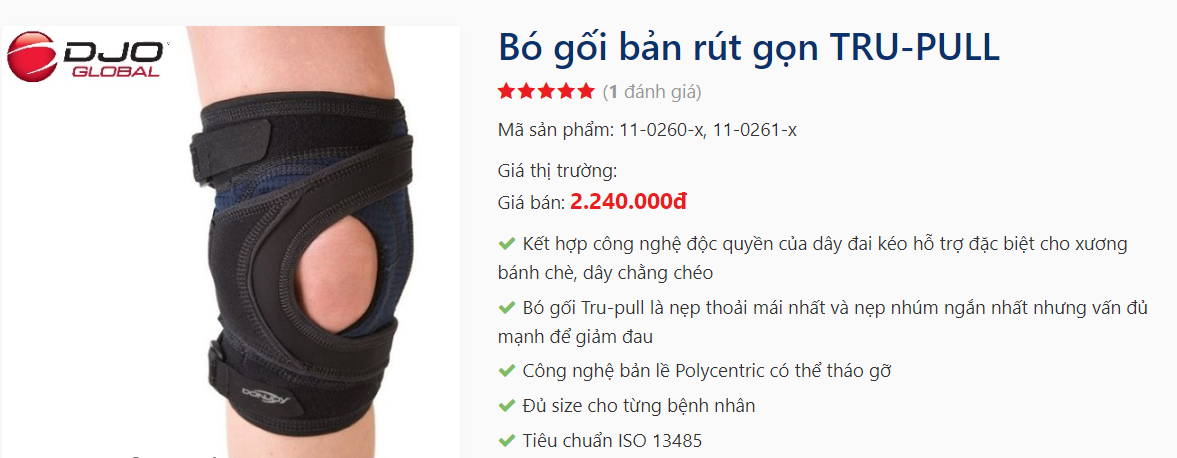
Task: Click the green checkmark beside 'Bó gối Tru-pull'
Action: tap(506, 307)
